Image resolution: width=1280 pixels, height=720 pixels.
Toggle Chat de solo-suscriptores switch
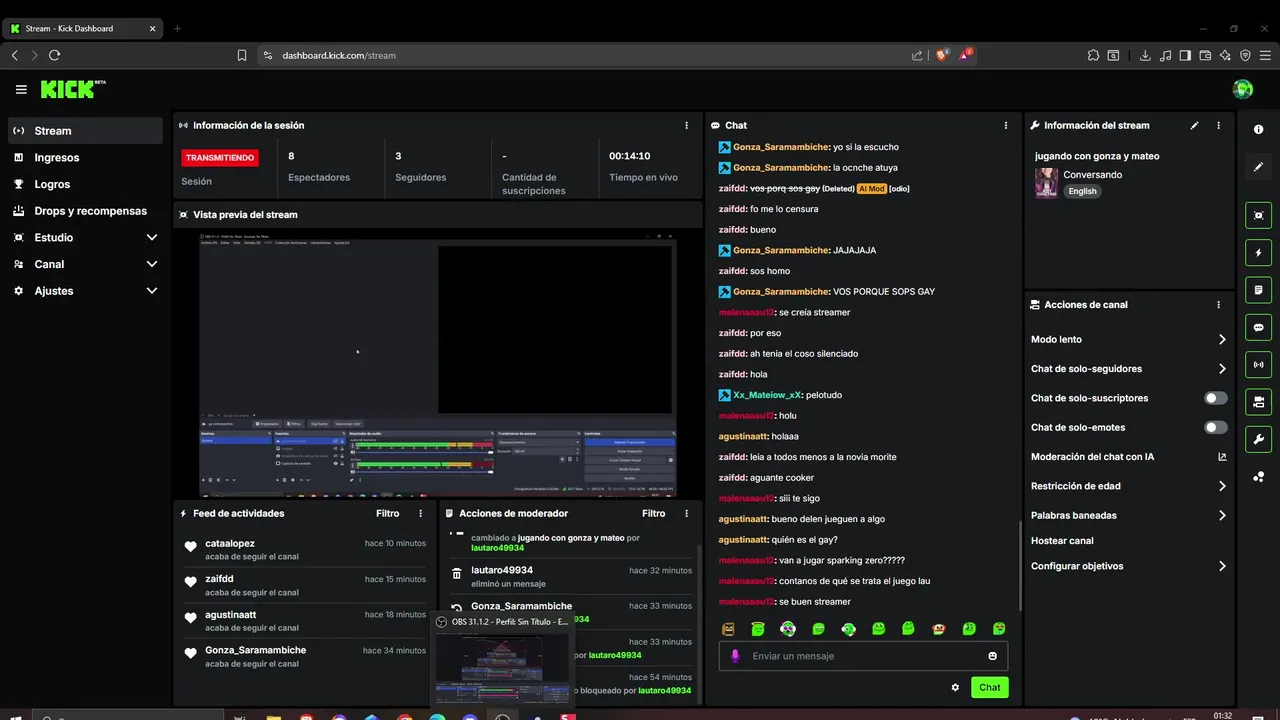[x=1216, y=398]
